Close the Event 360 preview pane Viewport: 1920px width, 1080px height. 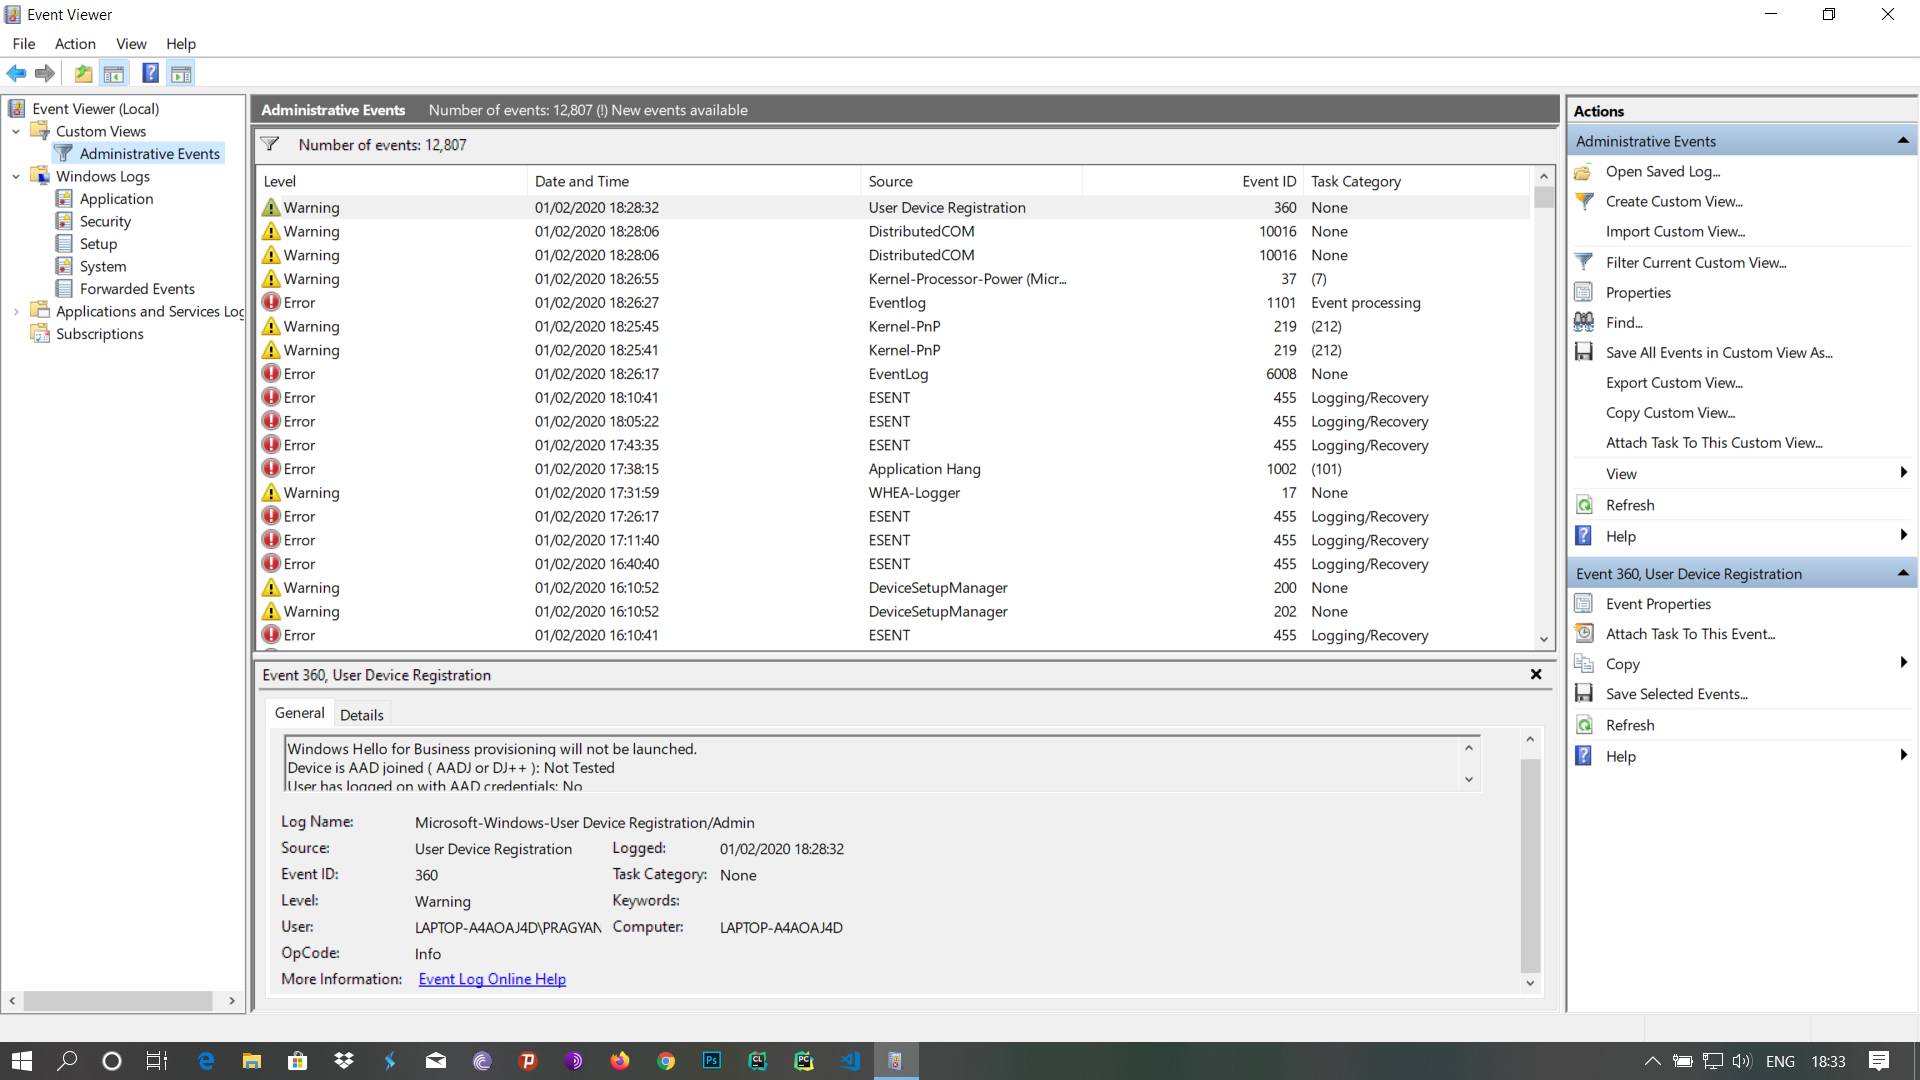click(1536, 674)
